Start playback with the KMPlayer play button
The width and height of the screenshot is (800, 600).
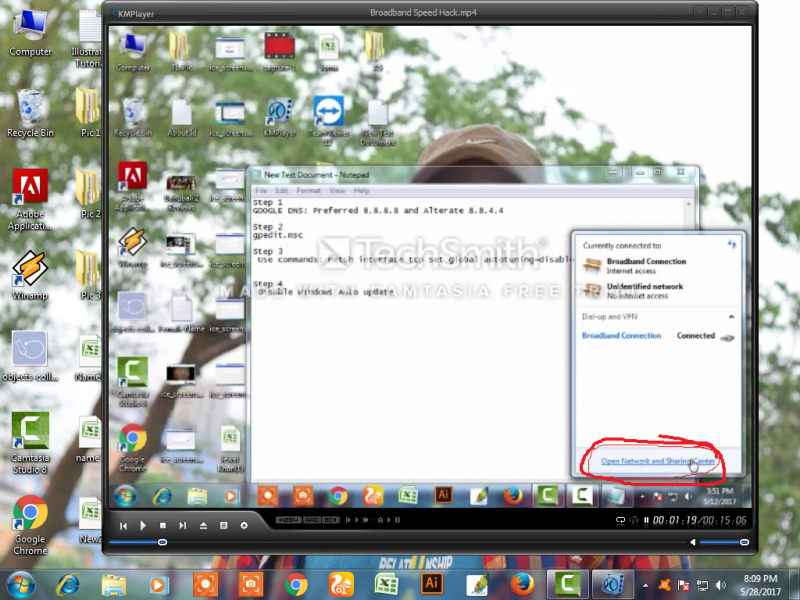coord(143,526)
